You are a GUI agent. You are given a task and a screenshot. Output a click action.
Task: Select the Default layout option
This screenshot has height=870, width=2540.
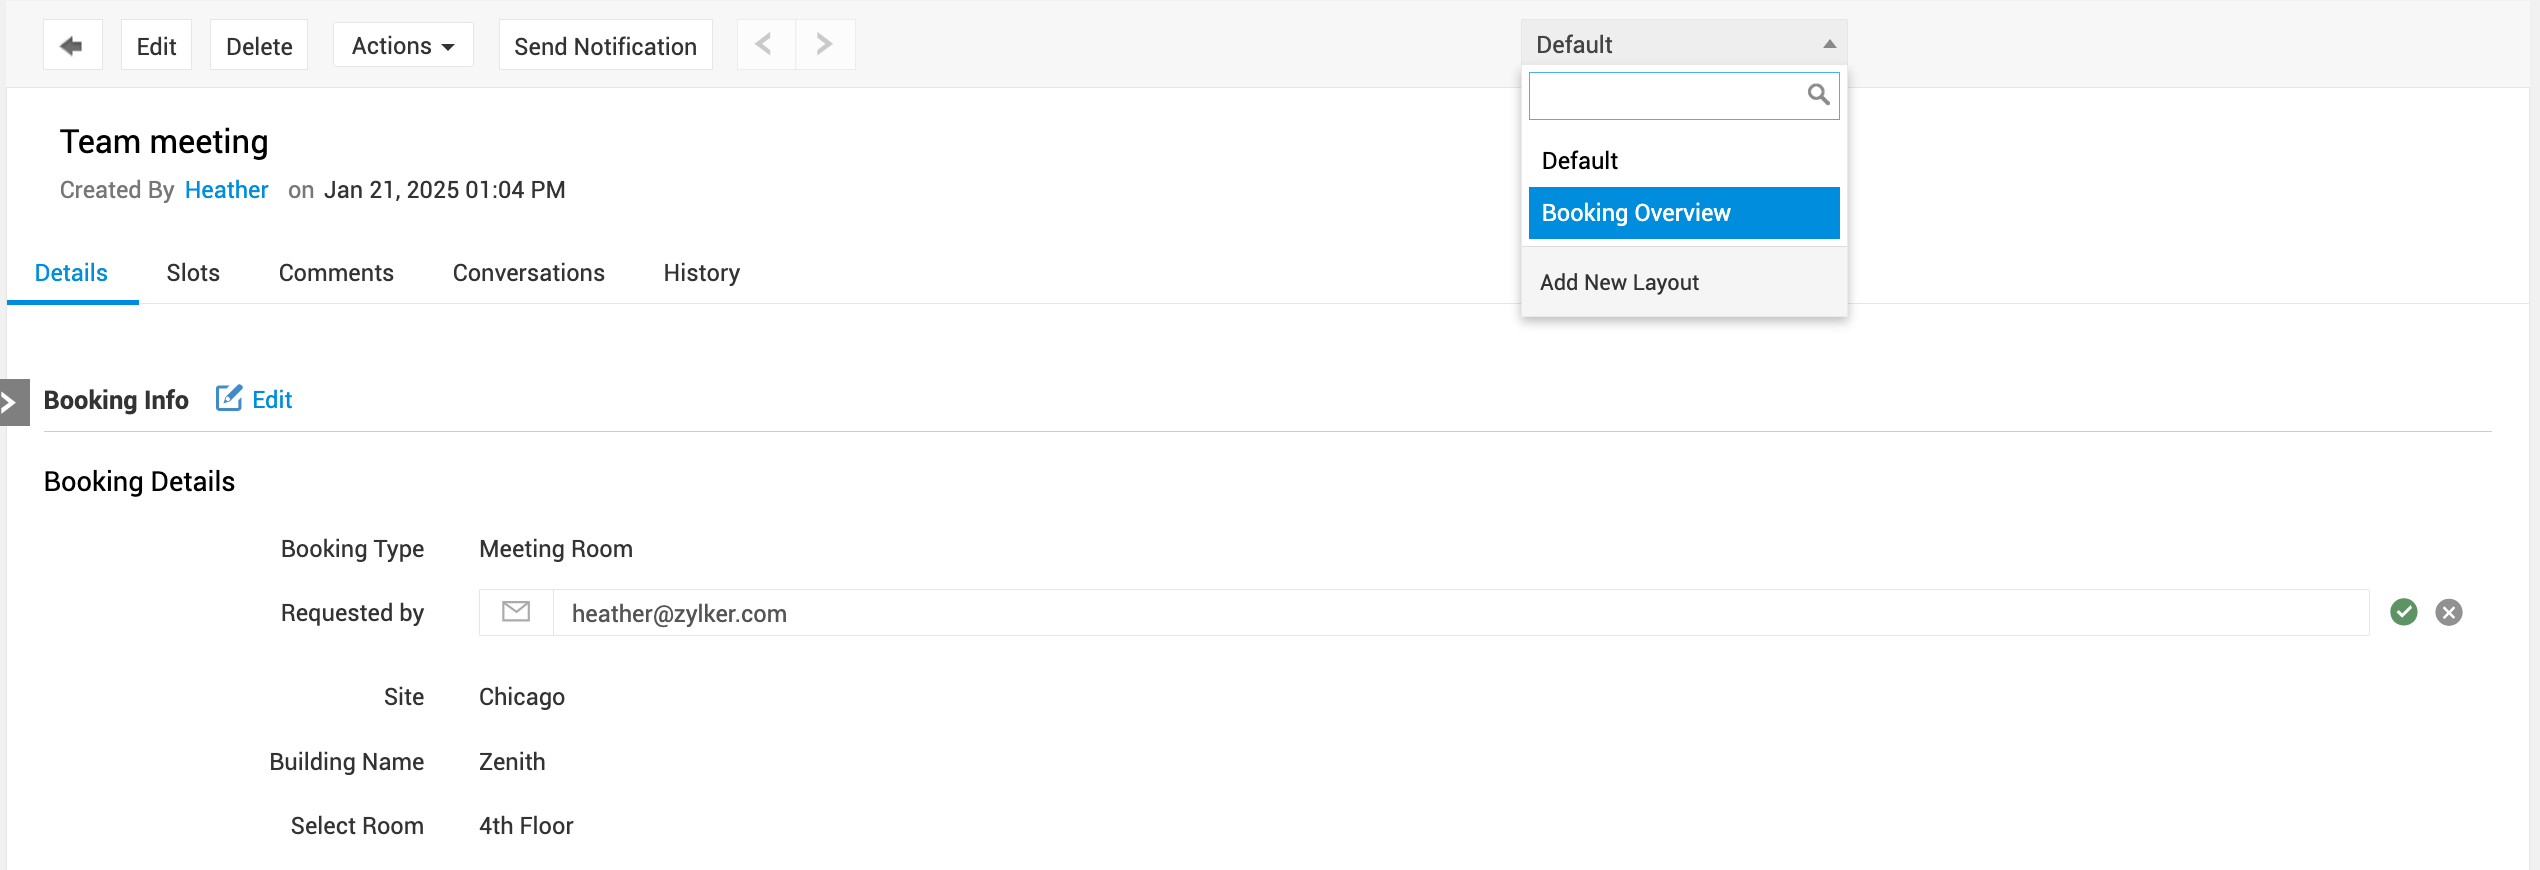click(1684, 161)
